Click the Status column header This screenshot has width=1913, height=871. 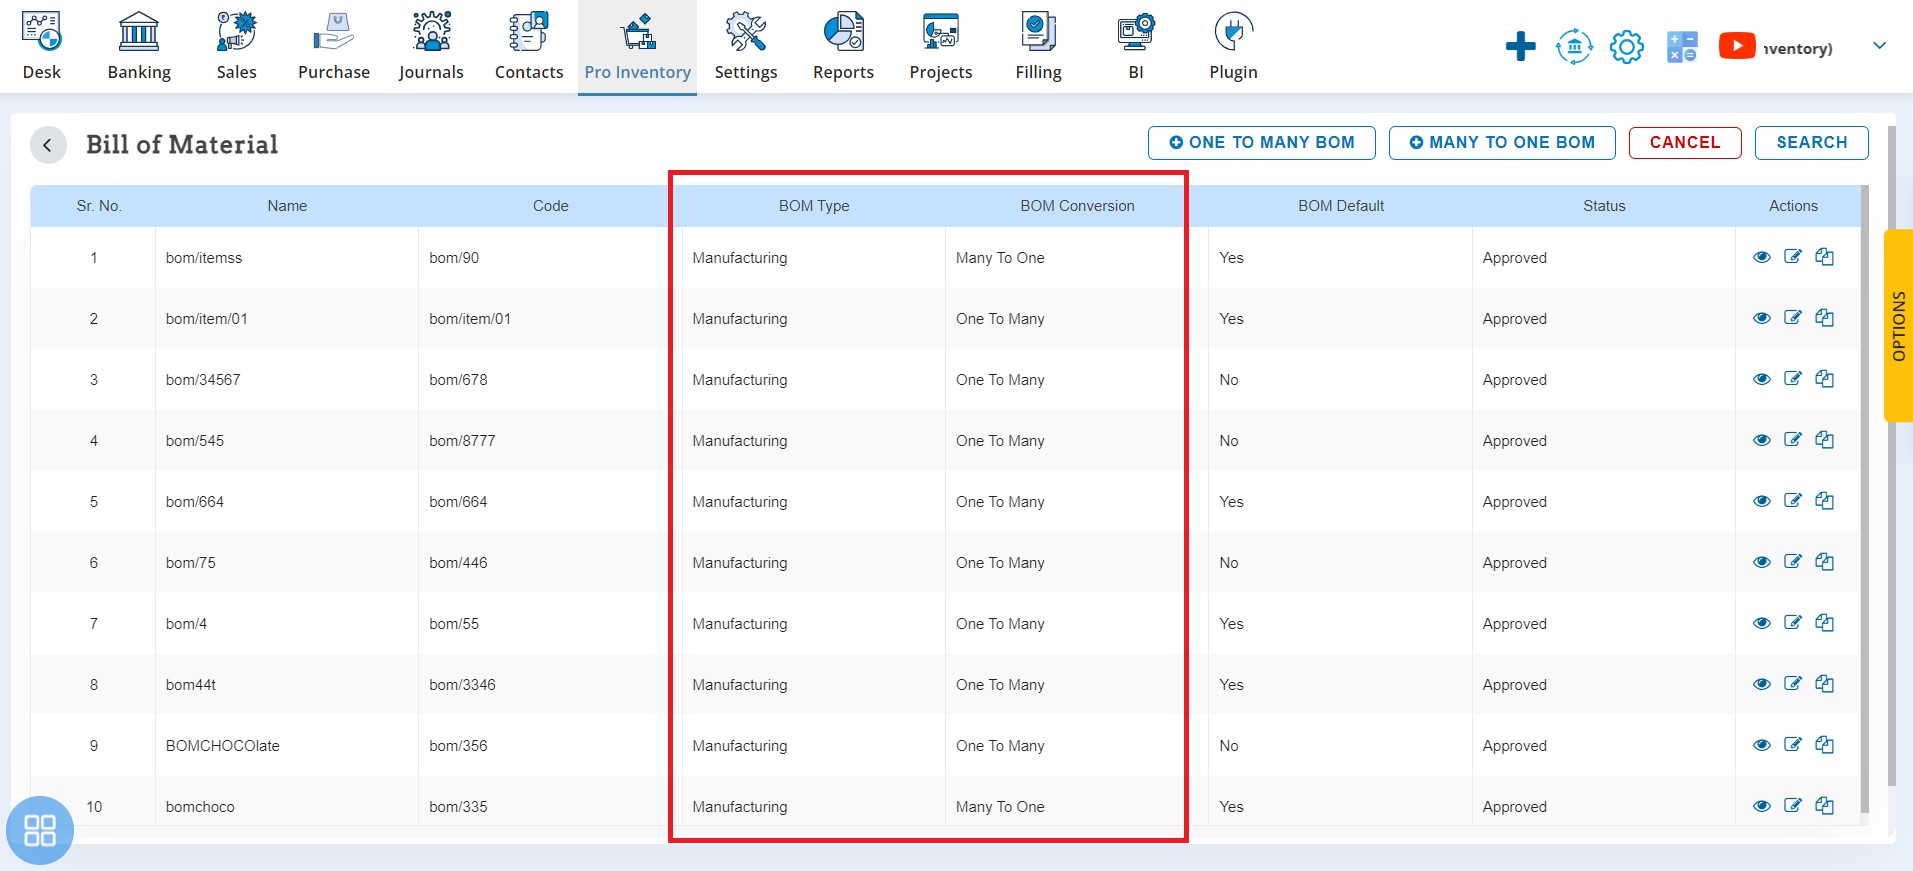(x=1604, y=206)
